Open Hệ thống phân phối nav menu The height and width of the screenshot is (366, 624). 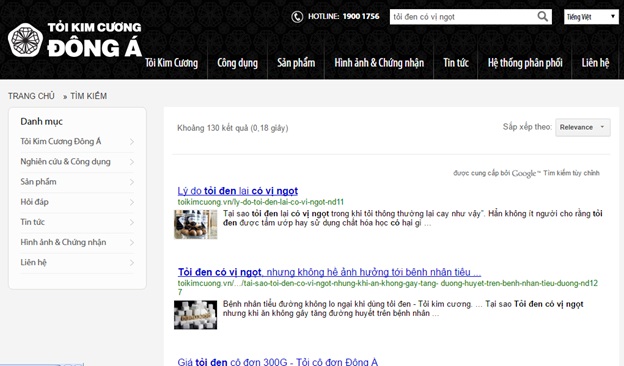click(525, 63)
